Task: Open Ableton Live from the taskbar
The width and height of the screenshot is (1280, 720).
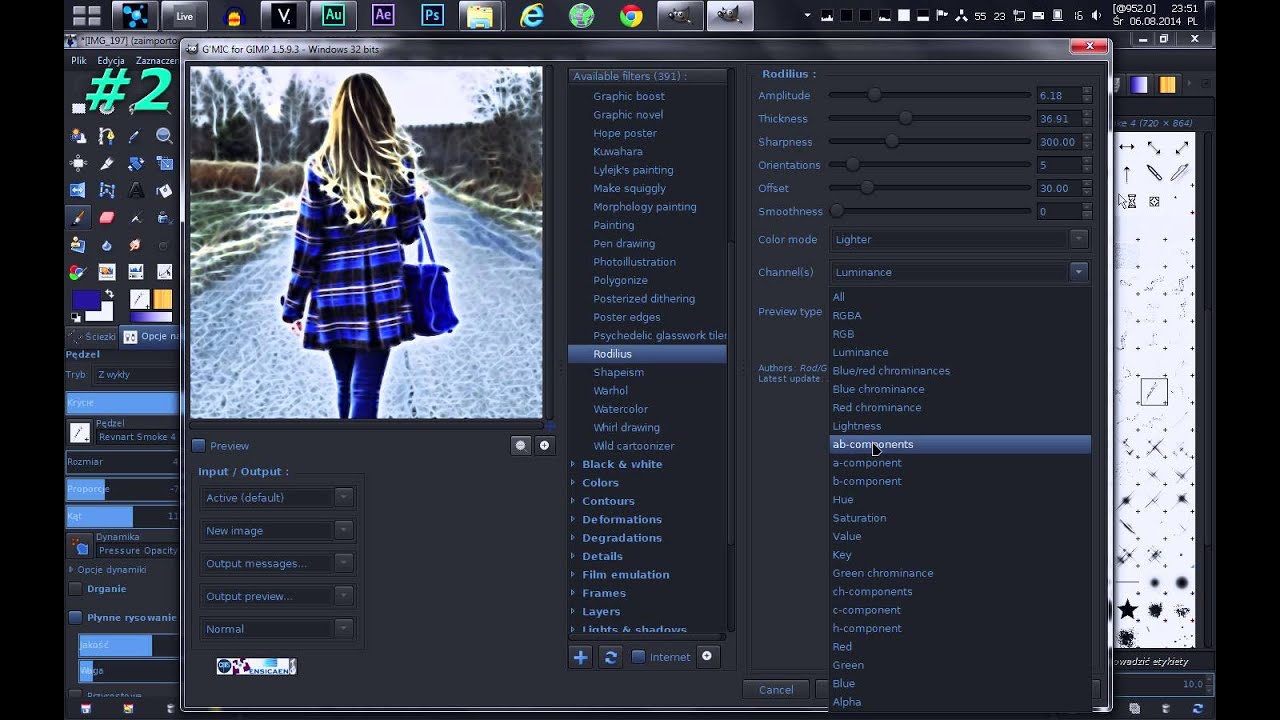Action: 185,16
